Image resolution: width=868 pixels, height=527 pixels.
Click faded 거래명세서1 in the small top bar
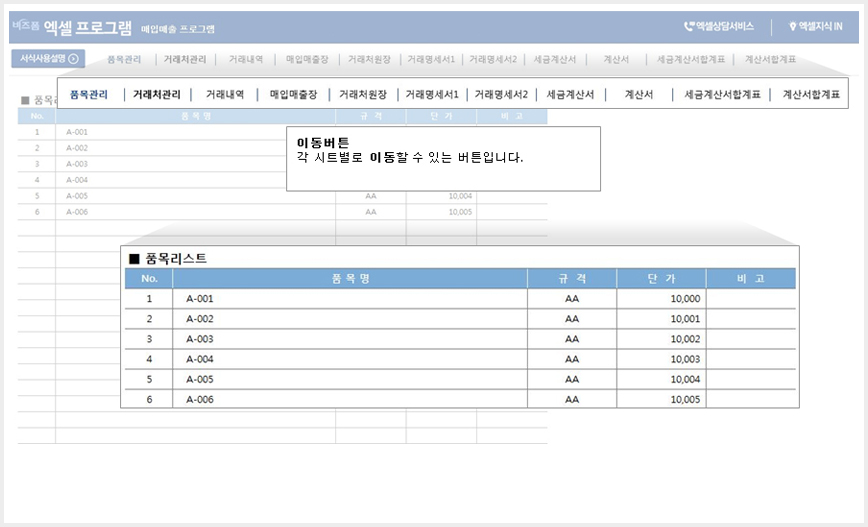point(431,59)
